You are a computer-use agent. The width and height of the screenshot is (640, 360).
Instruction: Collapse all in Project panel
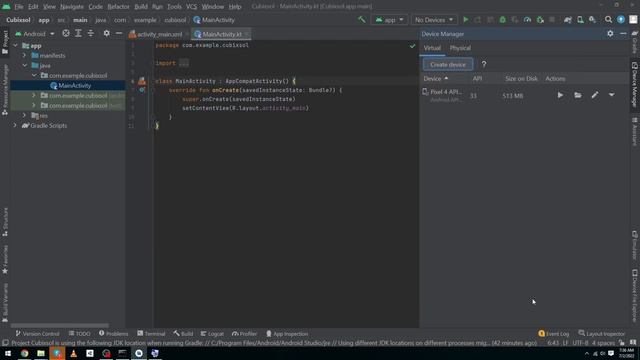(x=91, y=33)
